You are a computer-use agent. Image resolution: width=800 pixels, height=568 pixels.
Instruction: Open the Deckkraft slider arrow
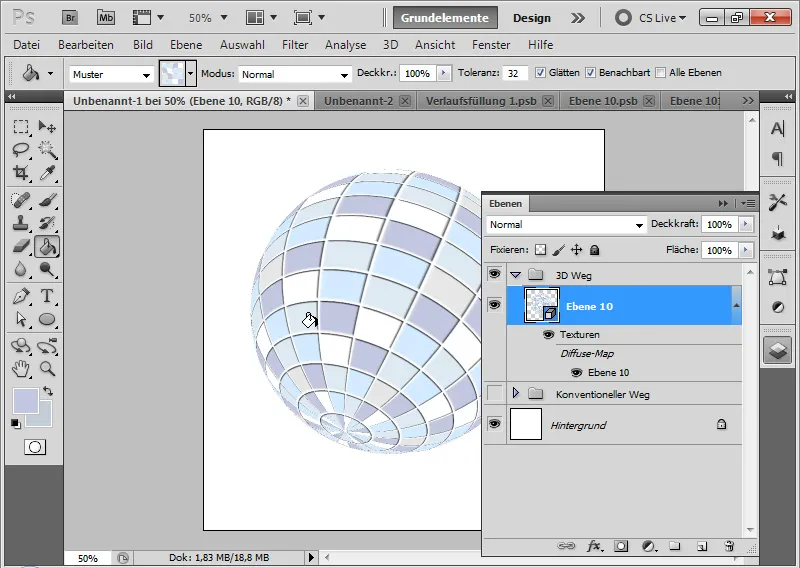tap(746, 224)
